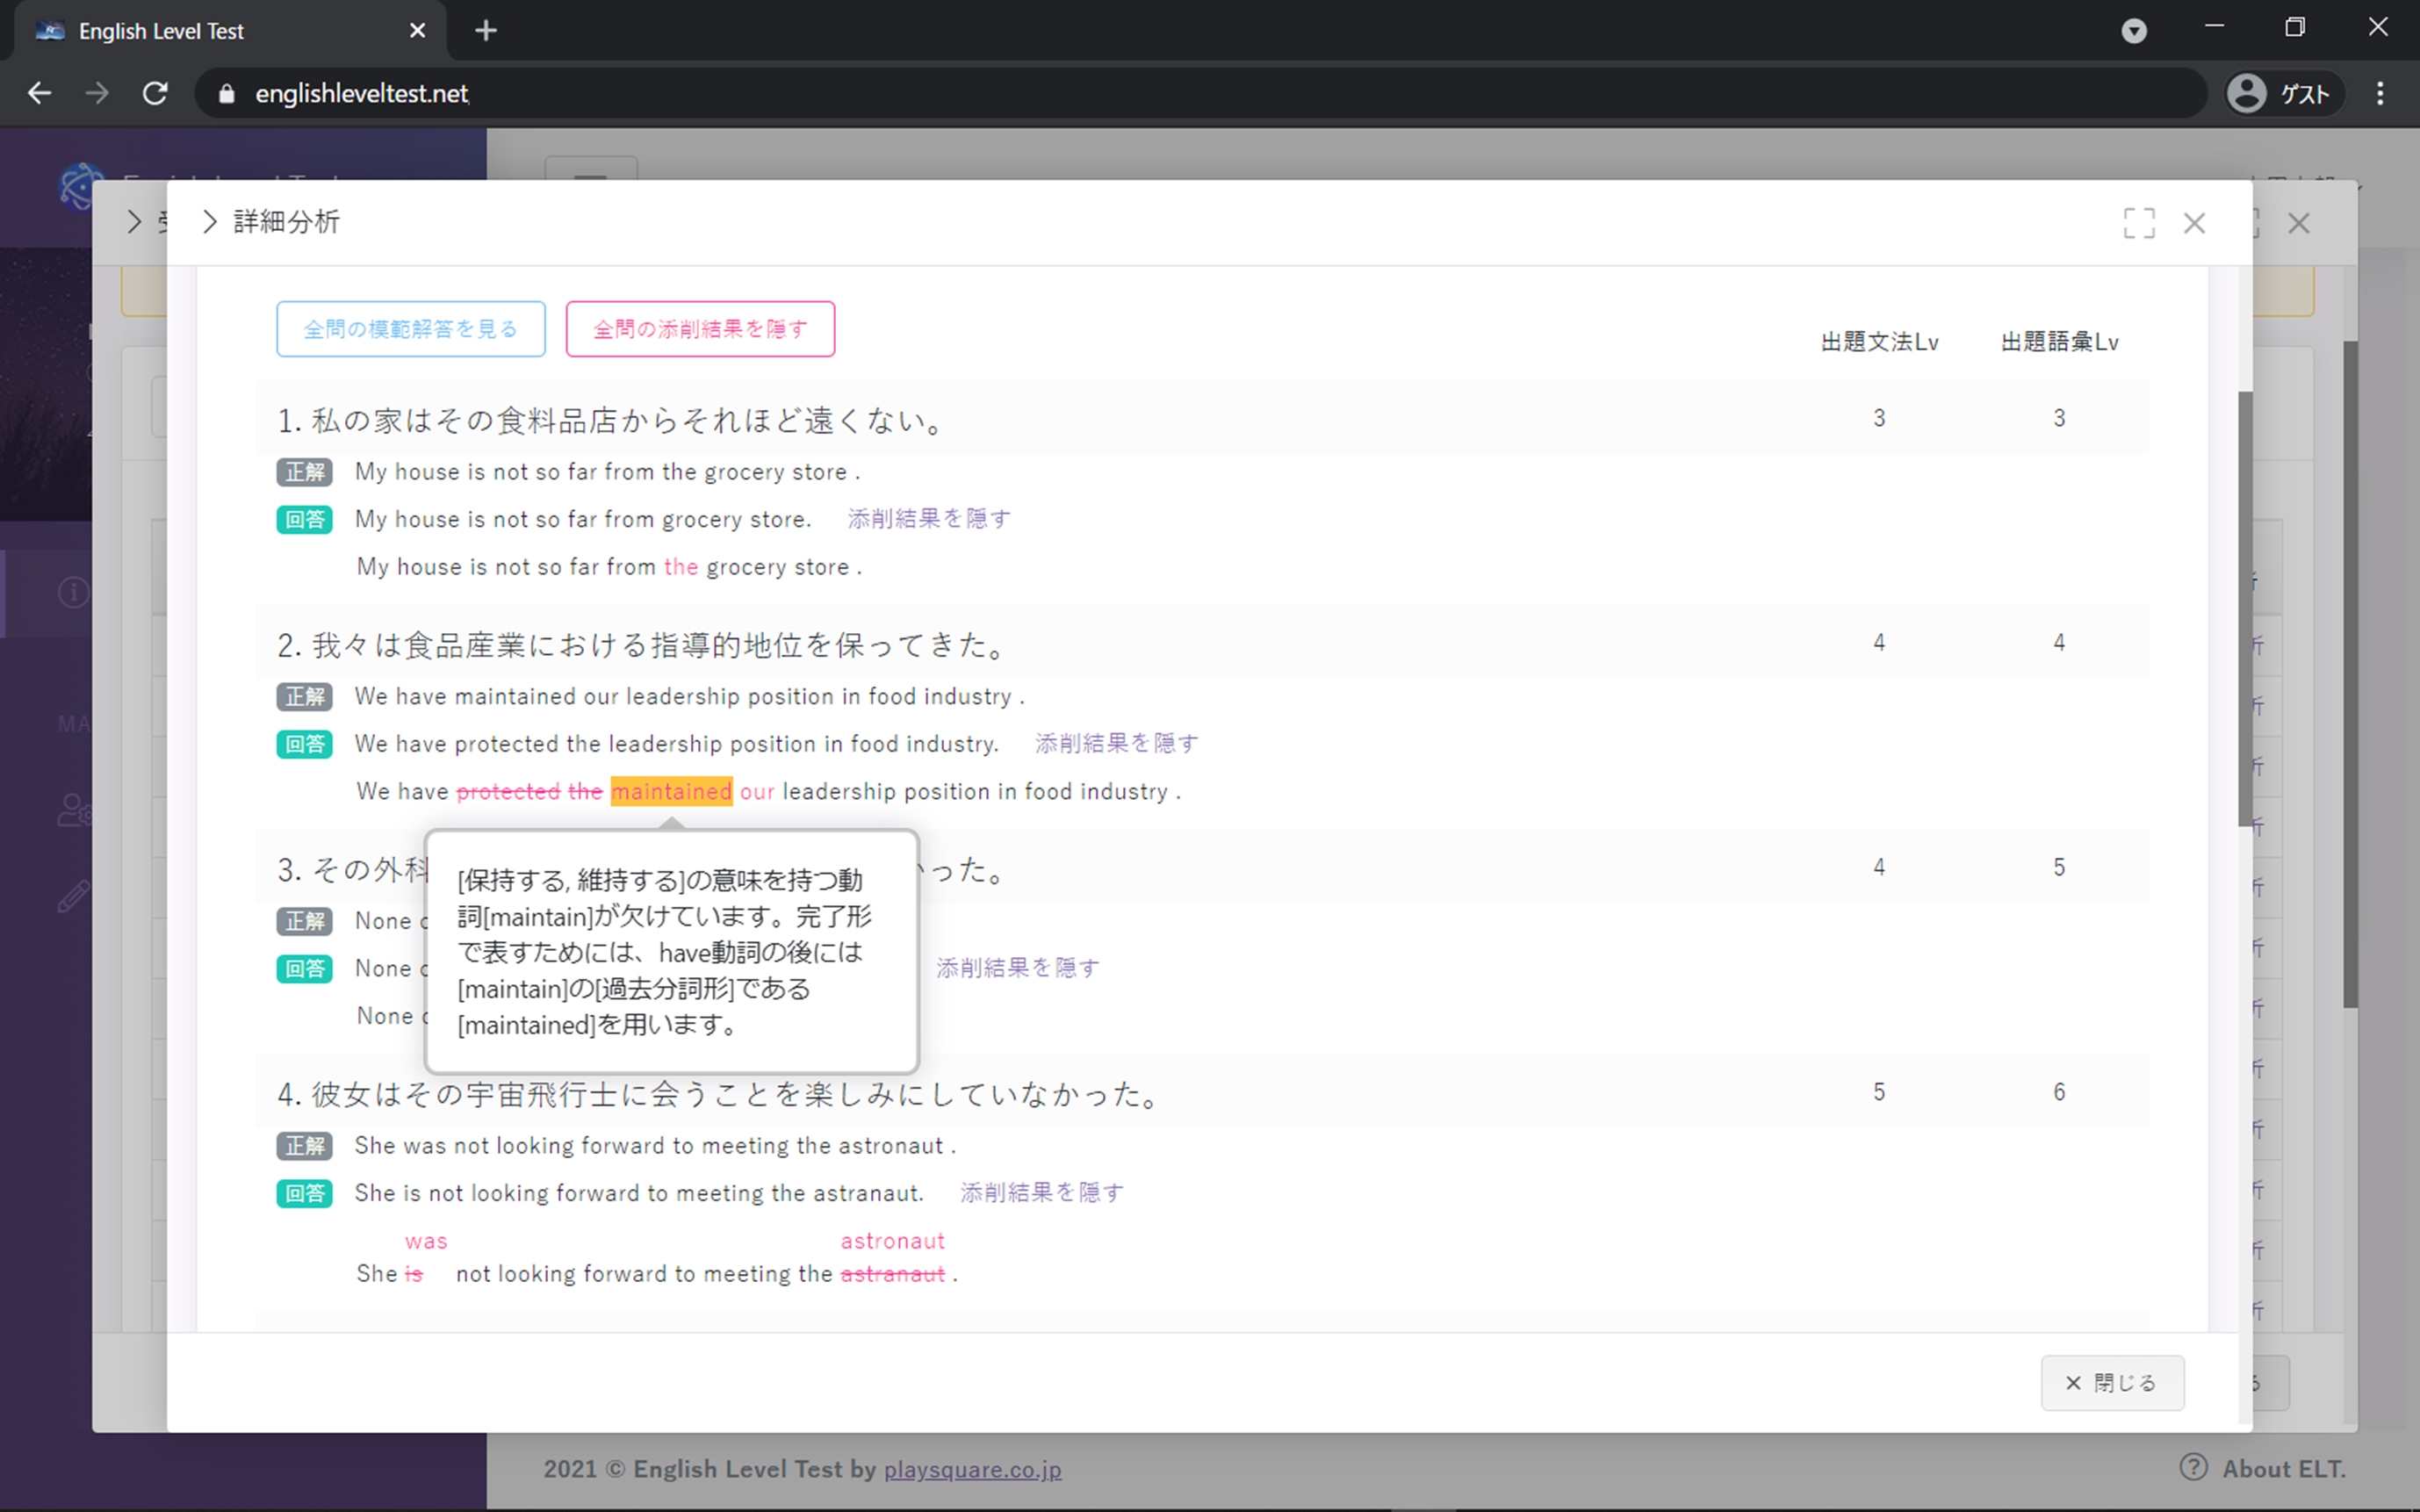Screen dimensions: 2420x1512
Task: Close the 詳細分析 dialog with X icon
Action: click(2194, 223)
